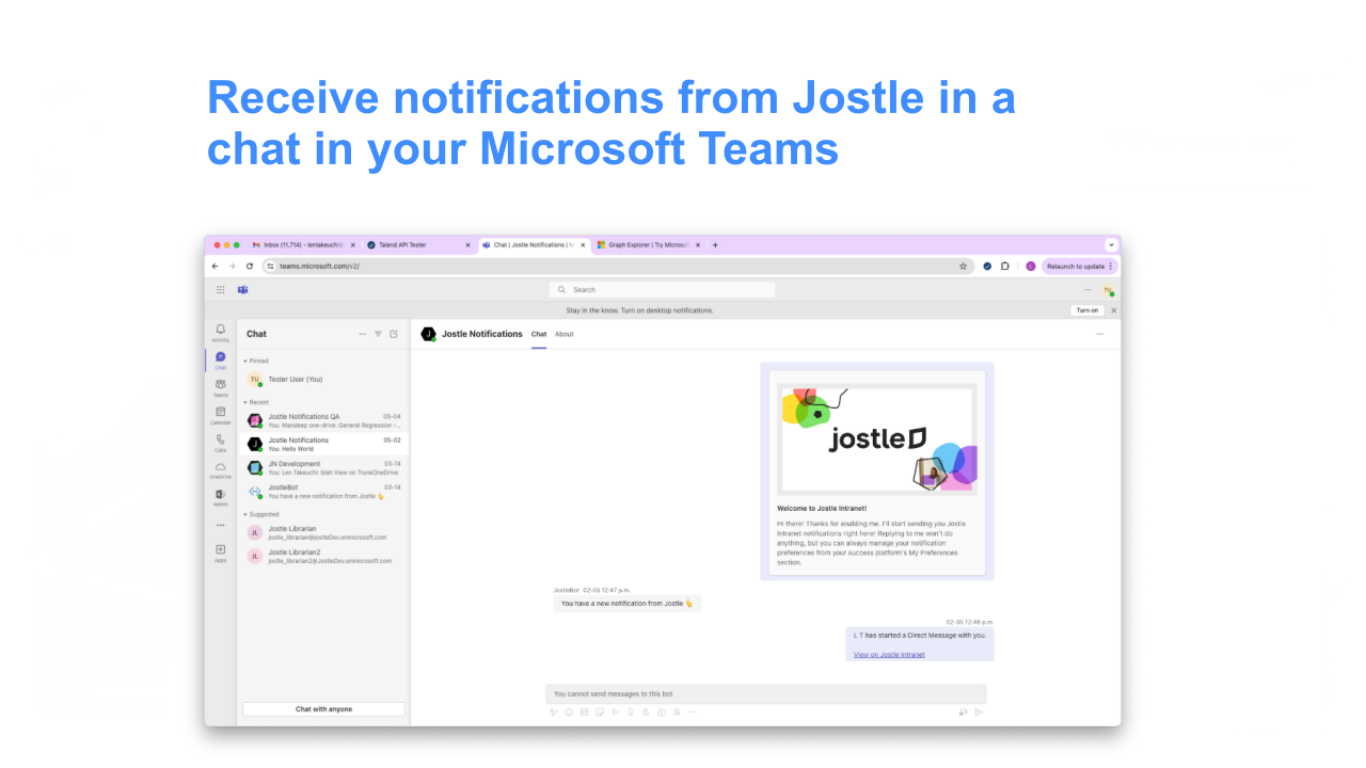Collapse the Recent chats section
The width and height of the screenshot is (1366, 768).
(x=256, y=402)
